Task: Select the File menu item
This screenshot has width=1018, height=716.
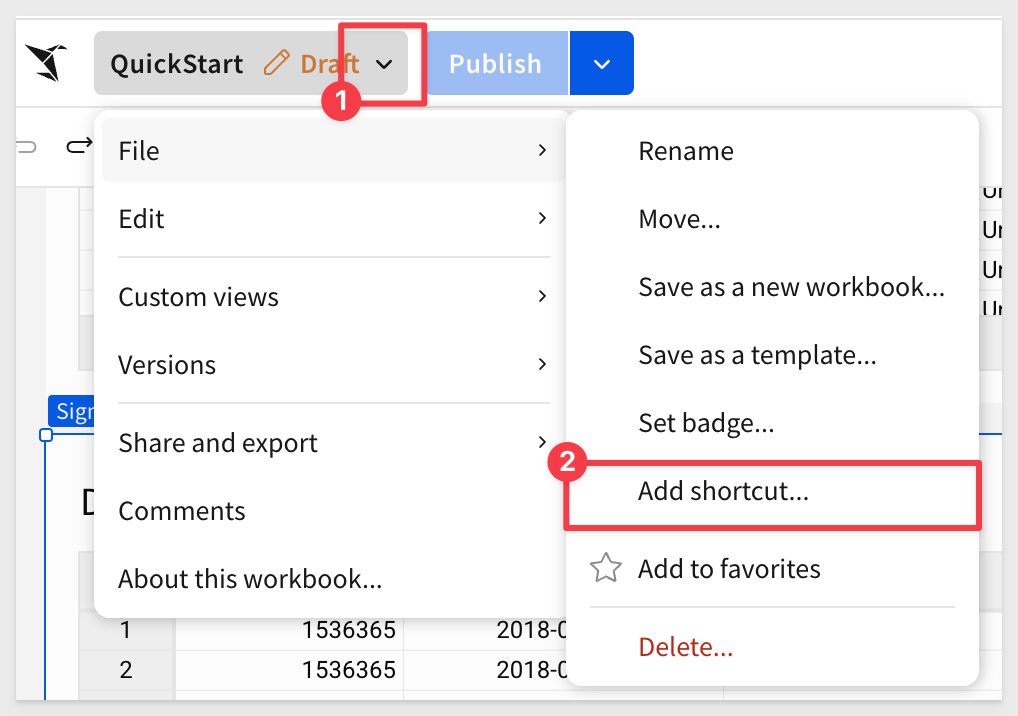Action: point(330,151)
